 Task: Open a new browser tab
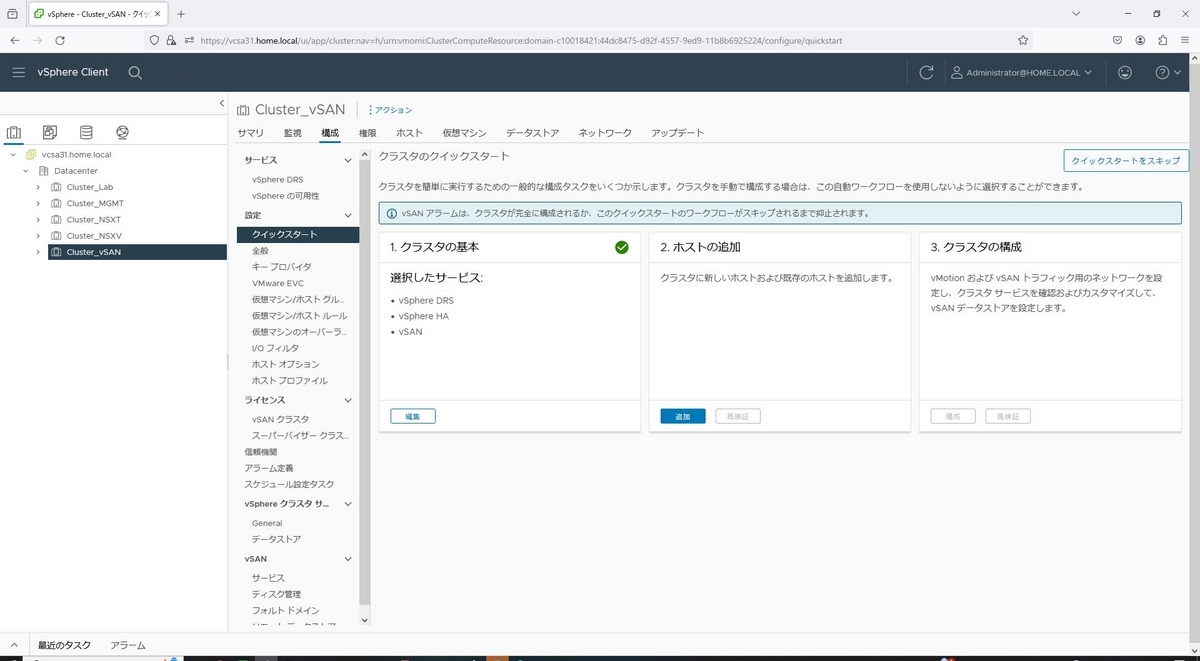[x=181, y=14]
